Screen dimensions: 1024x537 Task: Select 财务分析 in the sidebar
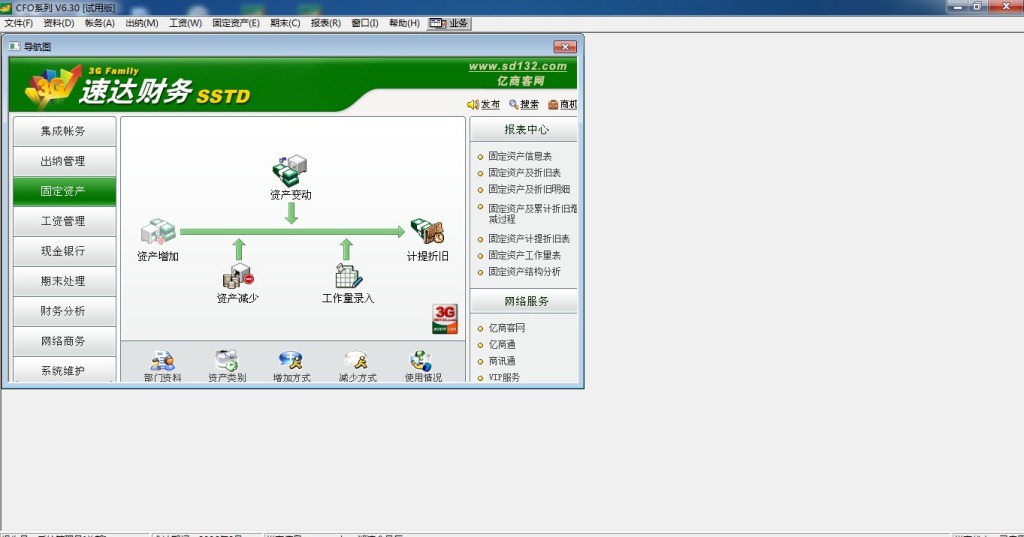coord(64,312)
